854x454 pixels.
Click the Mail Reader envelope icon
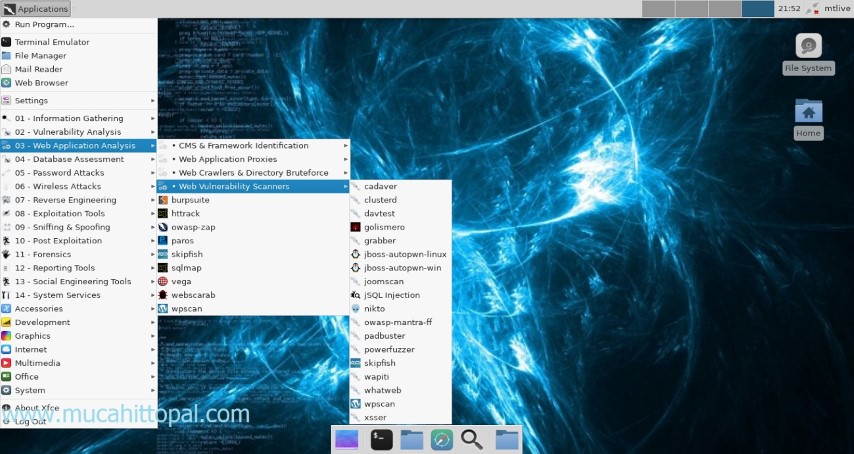pyautogui.click(x=6, y=69)
